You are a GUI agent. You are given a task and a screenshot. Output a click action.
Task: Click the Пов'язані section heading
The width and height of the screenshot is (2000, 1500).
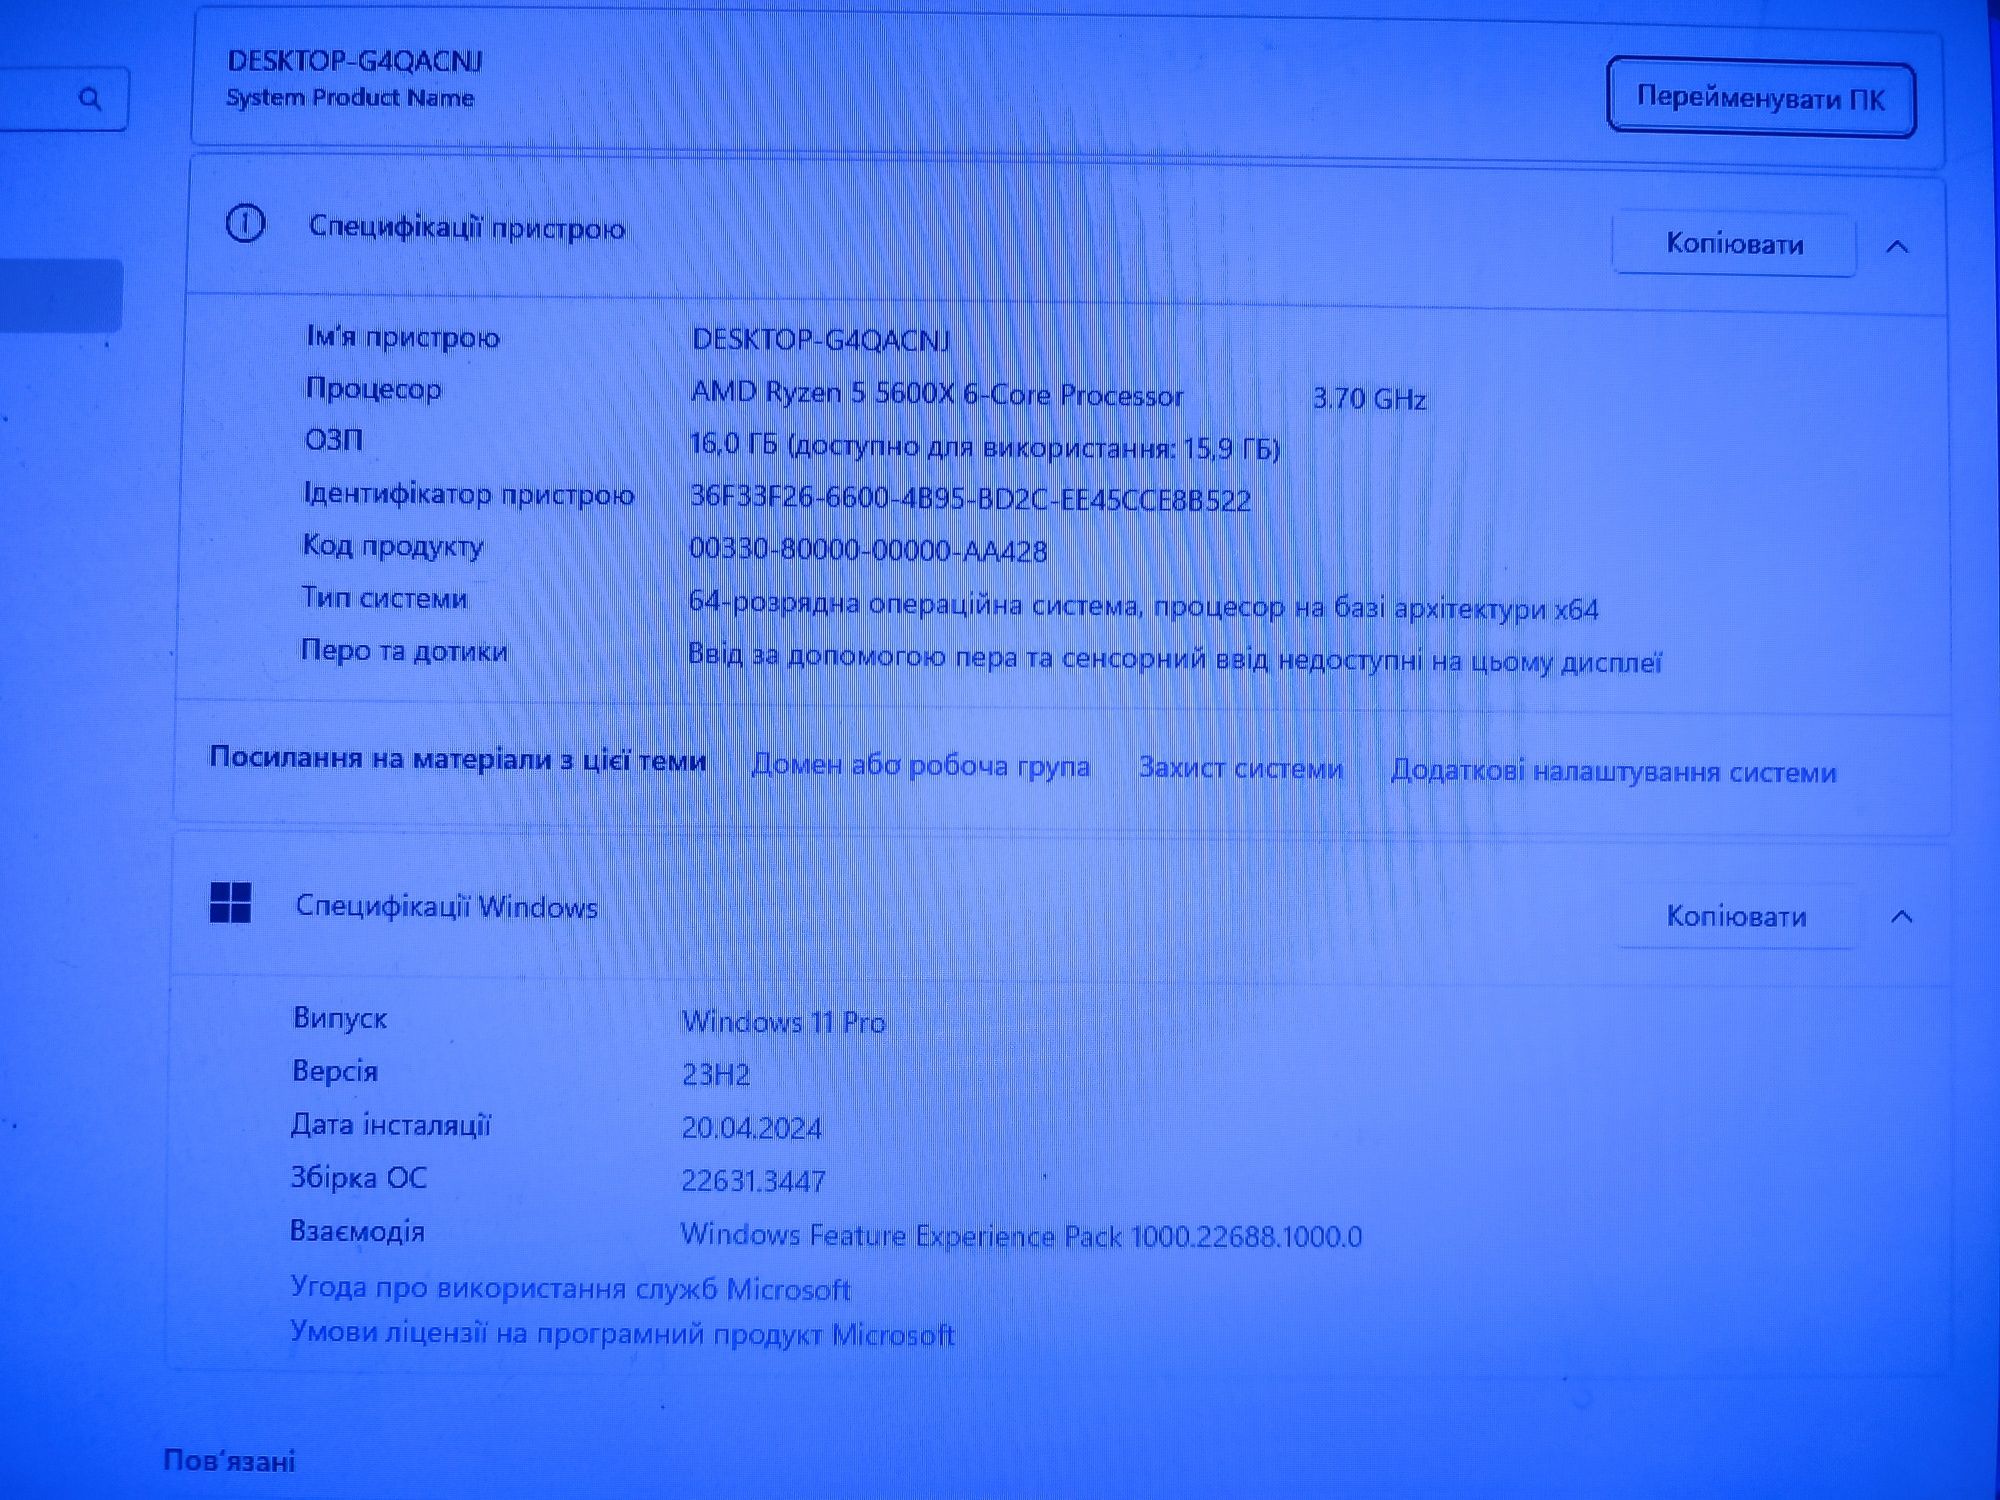[229, 1461]
